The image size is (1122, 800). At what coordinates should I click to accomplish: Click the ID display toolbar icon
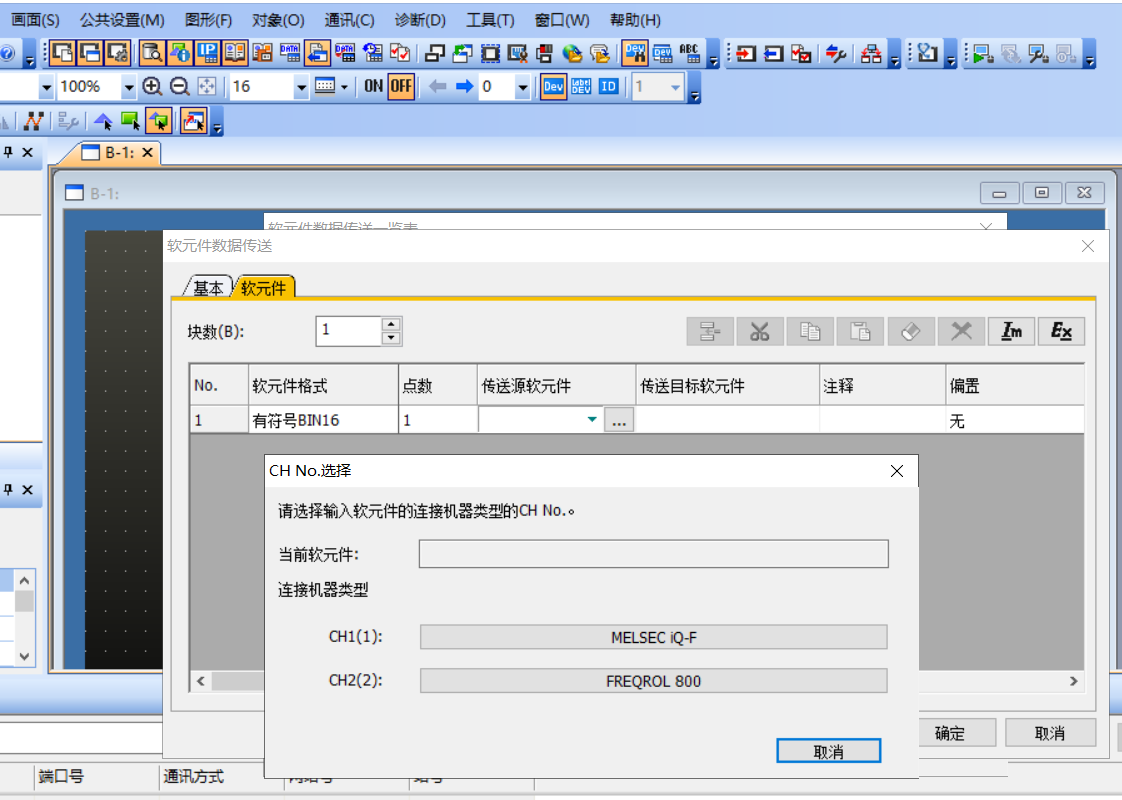[x=608, y=87]
